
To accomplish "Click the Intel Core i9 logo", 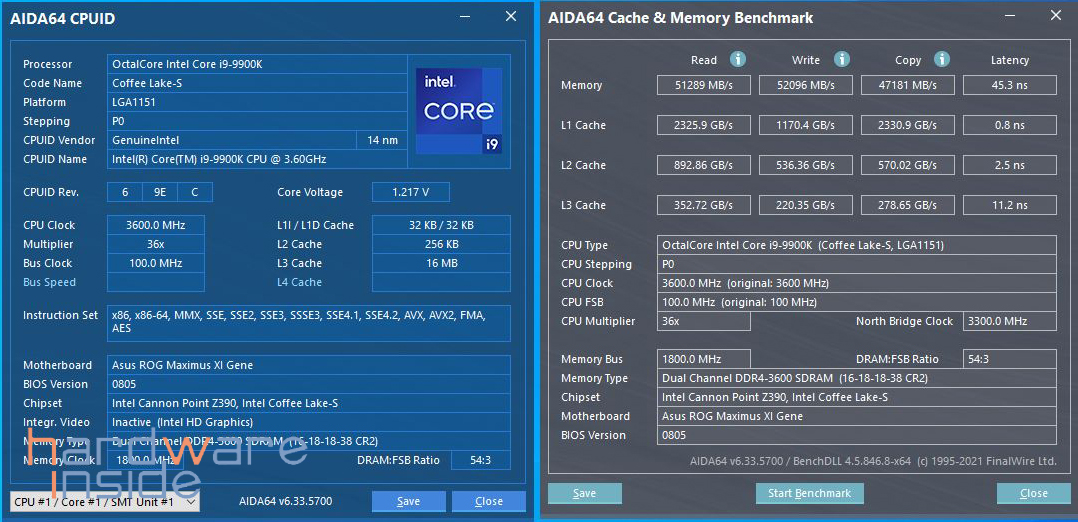I will pyautogui.click(x=459, y=111).
